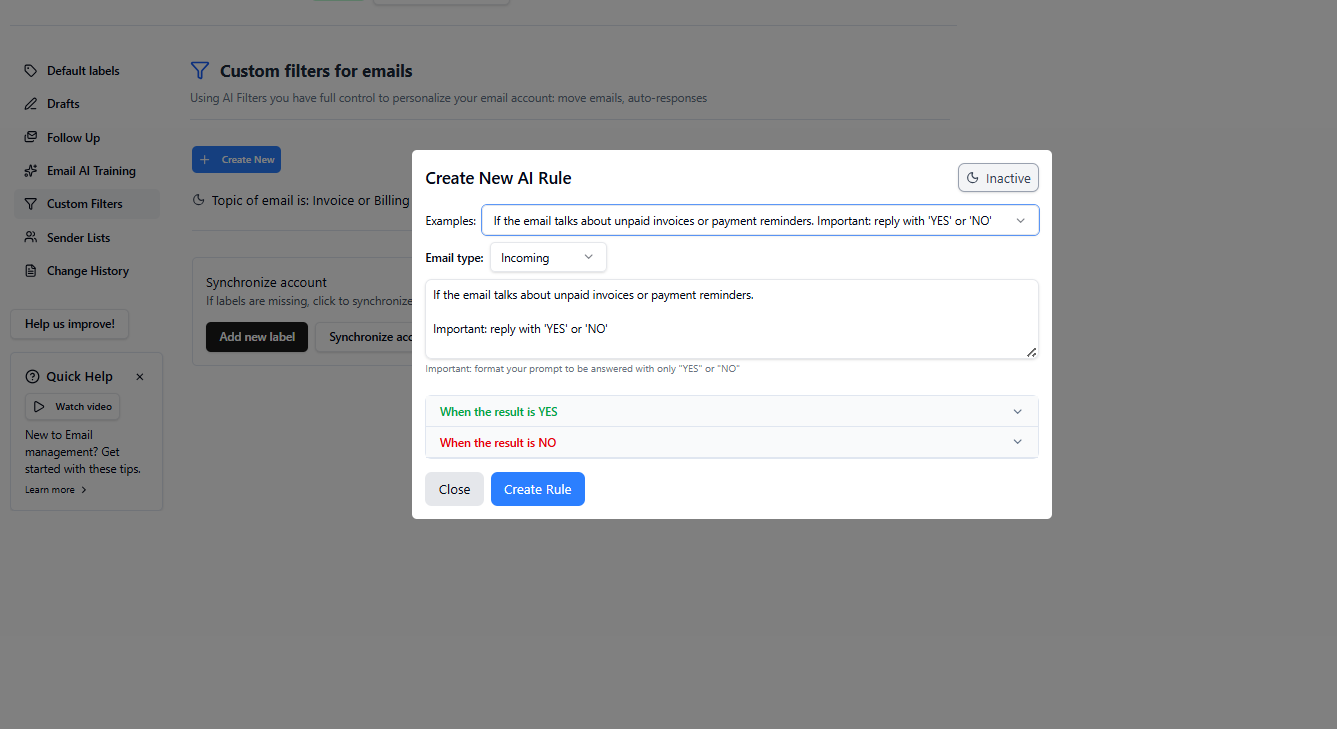Click the Change History document icon
The image size is (1337, 729).
coord(31,271)
